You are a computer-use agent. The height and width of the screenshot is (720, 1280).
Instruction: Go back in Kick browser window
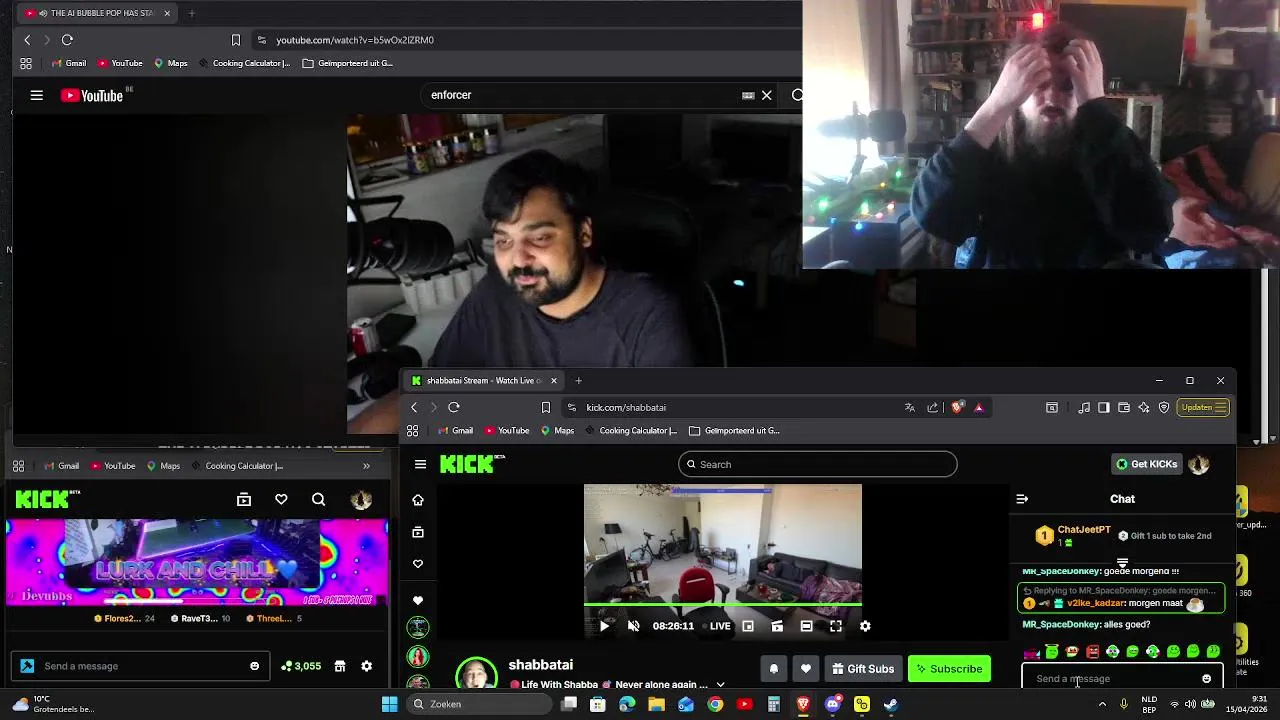click(x=414, y=407)
